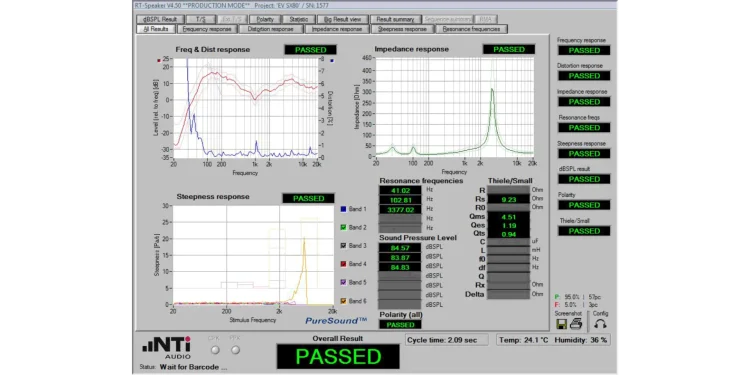Switch to the Polarity tab

[265, 19]
